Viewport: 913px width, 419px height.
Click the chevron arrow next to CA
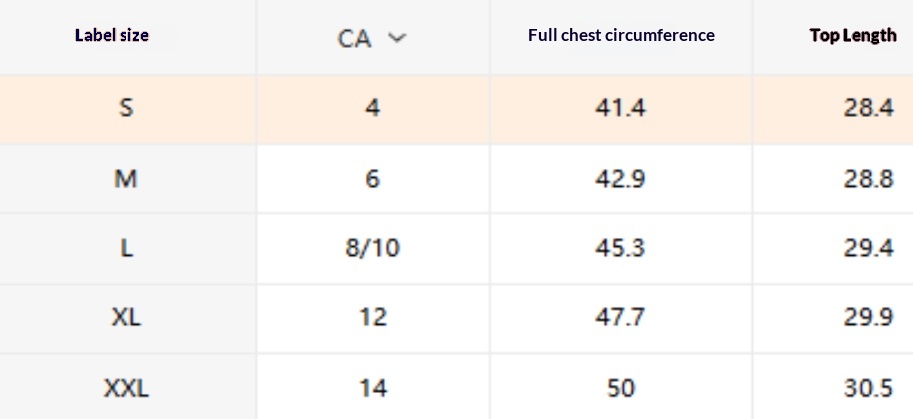pos(397,38)
